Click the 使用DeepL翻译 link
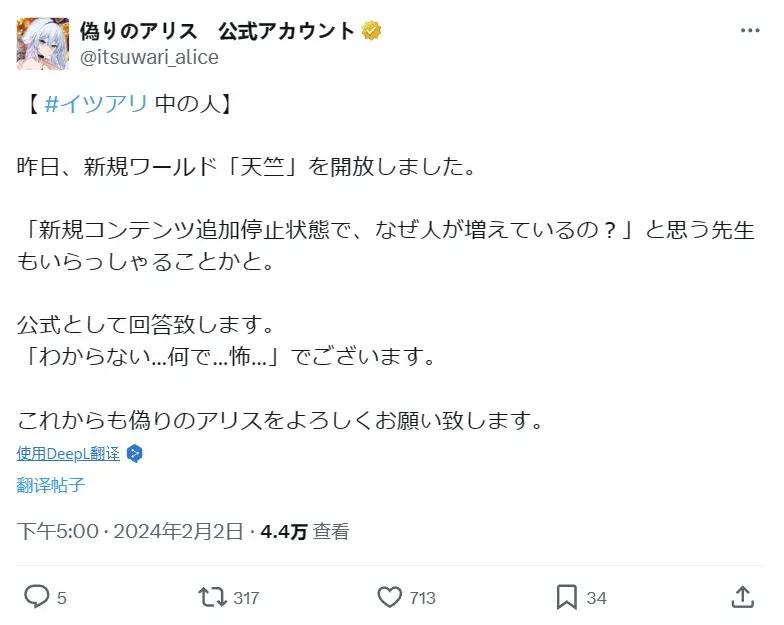784x625 pixels. click(68, 453)
